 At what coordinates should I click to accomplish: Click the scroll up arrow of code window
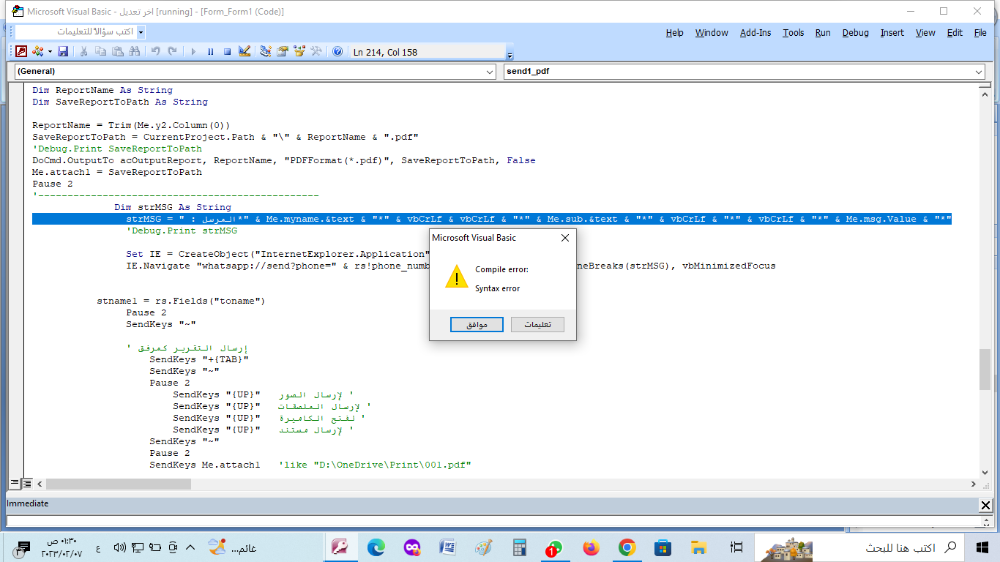tap(985, 94)
